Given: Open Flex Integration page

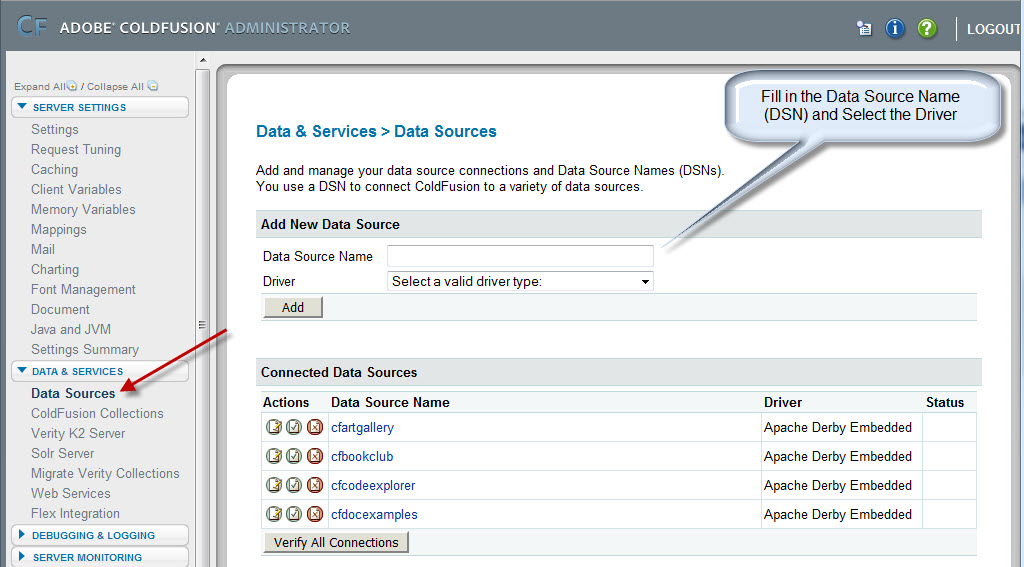Looking at the screenshot, I should 75,513.
